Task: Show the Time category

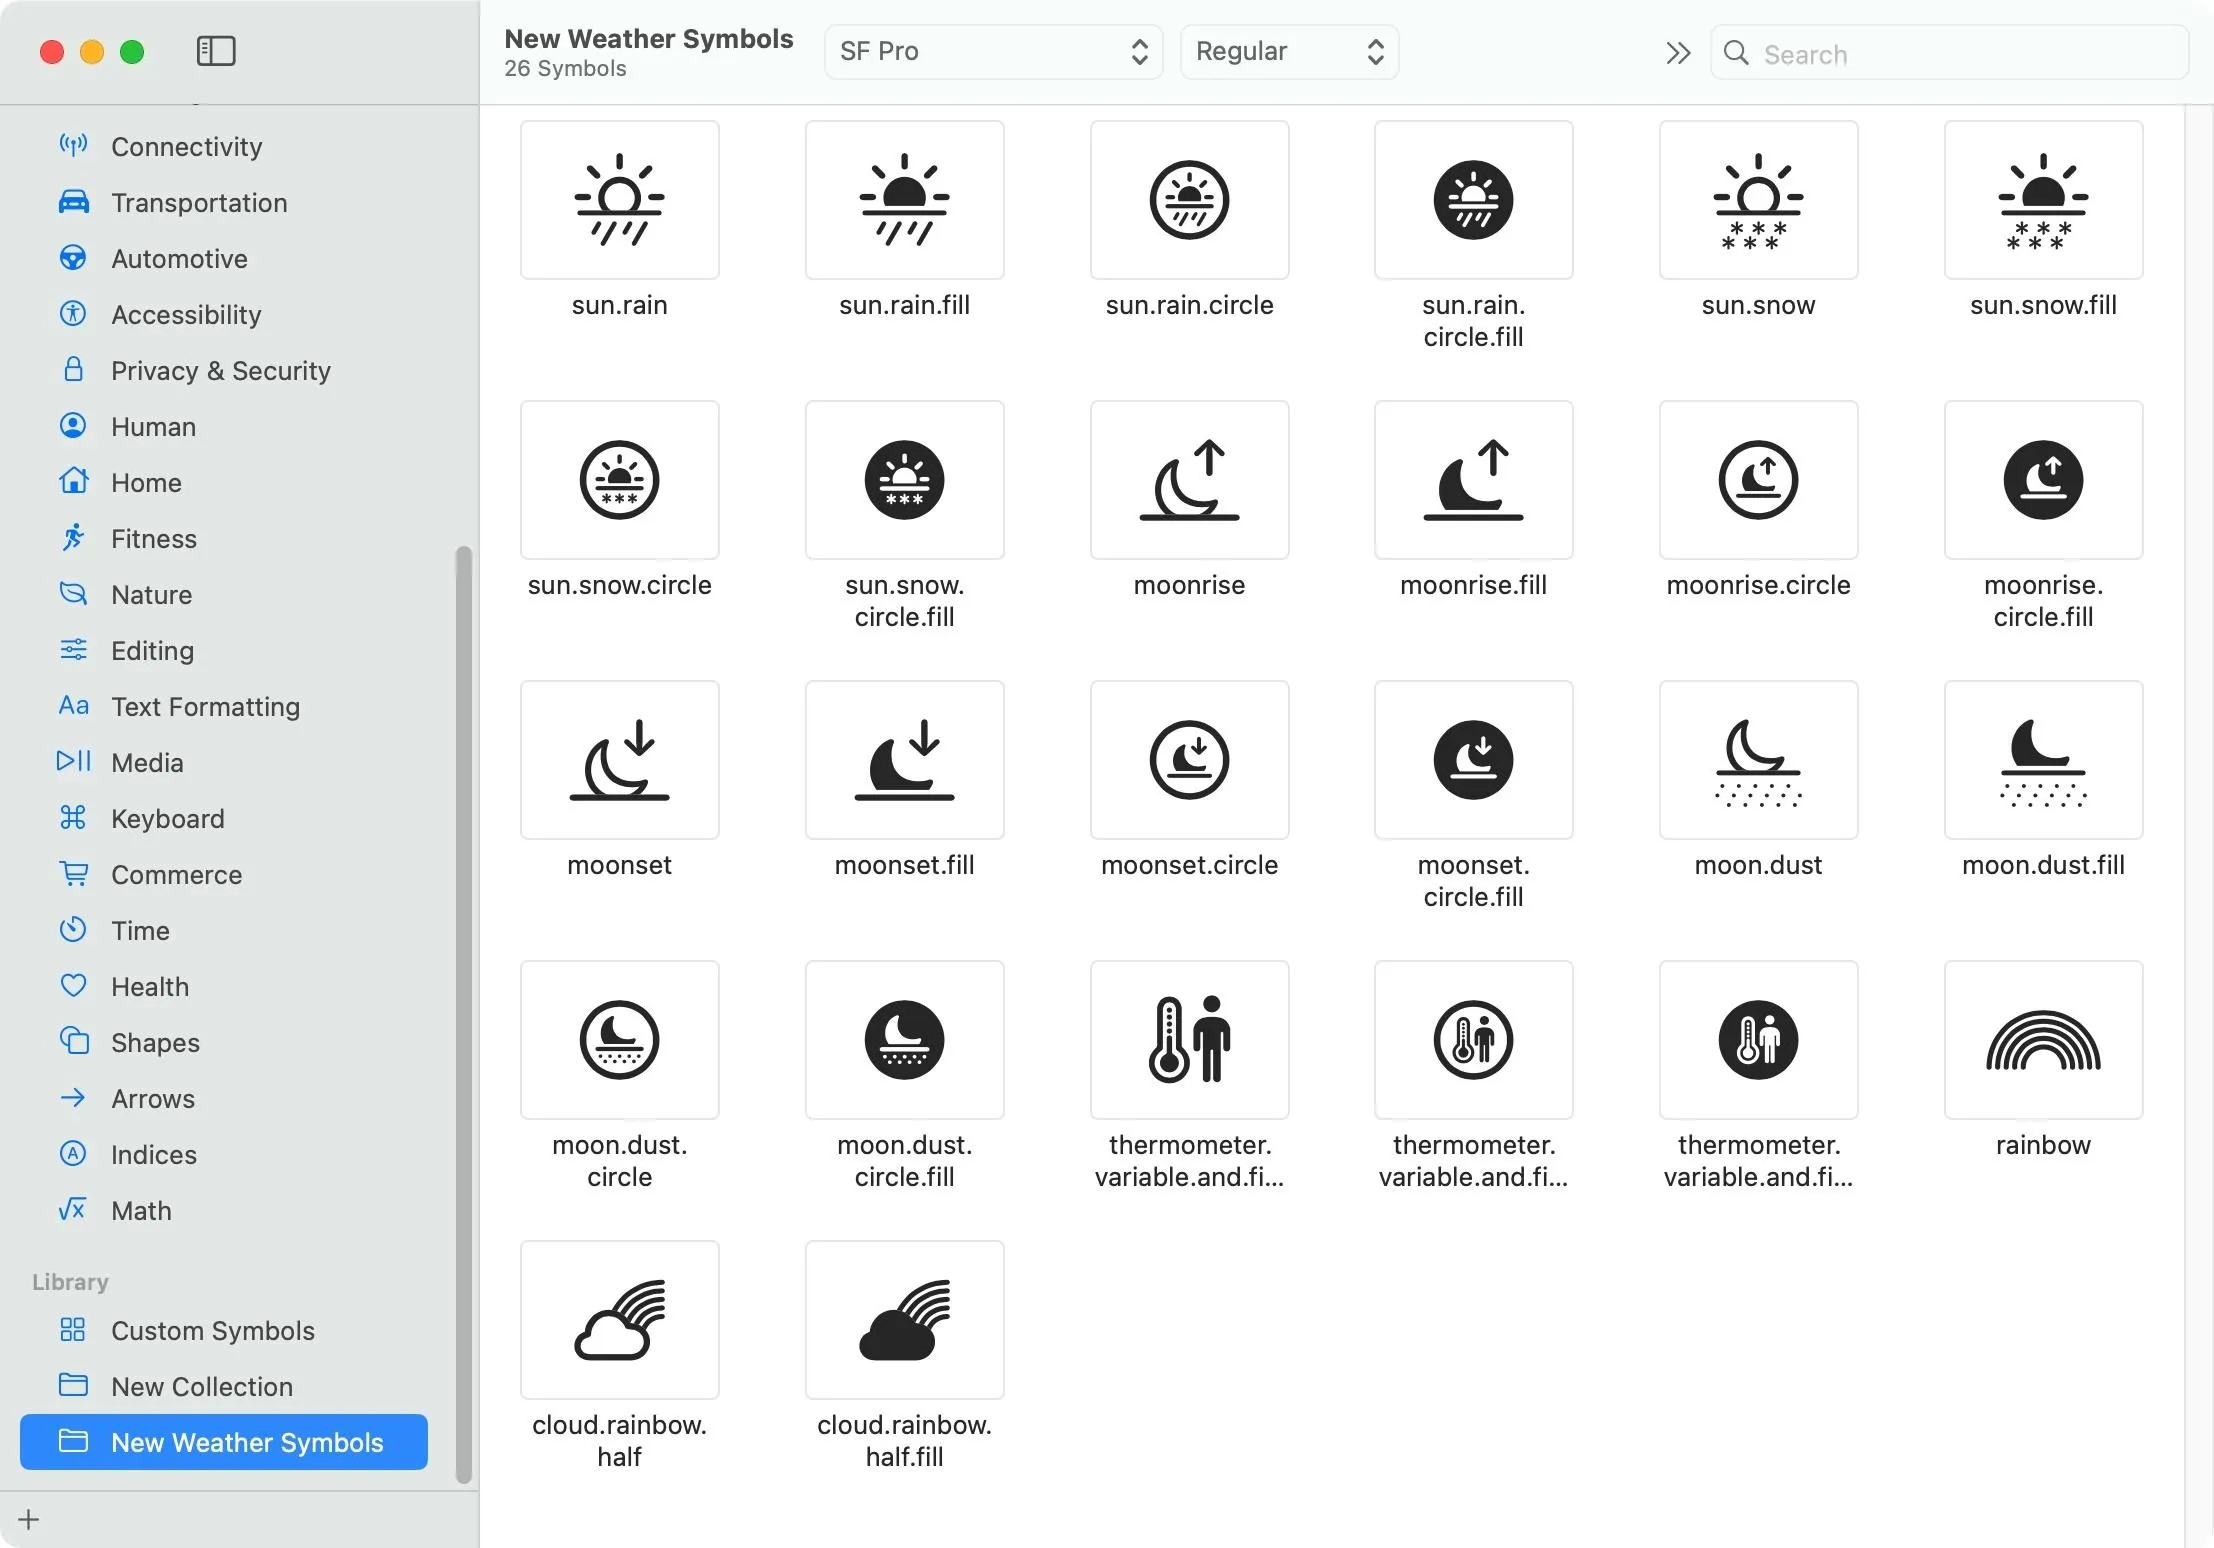Action: pos(224,930)
